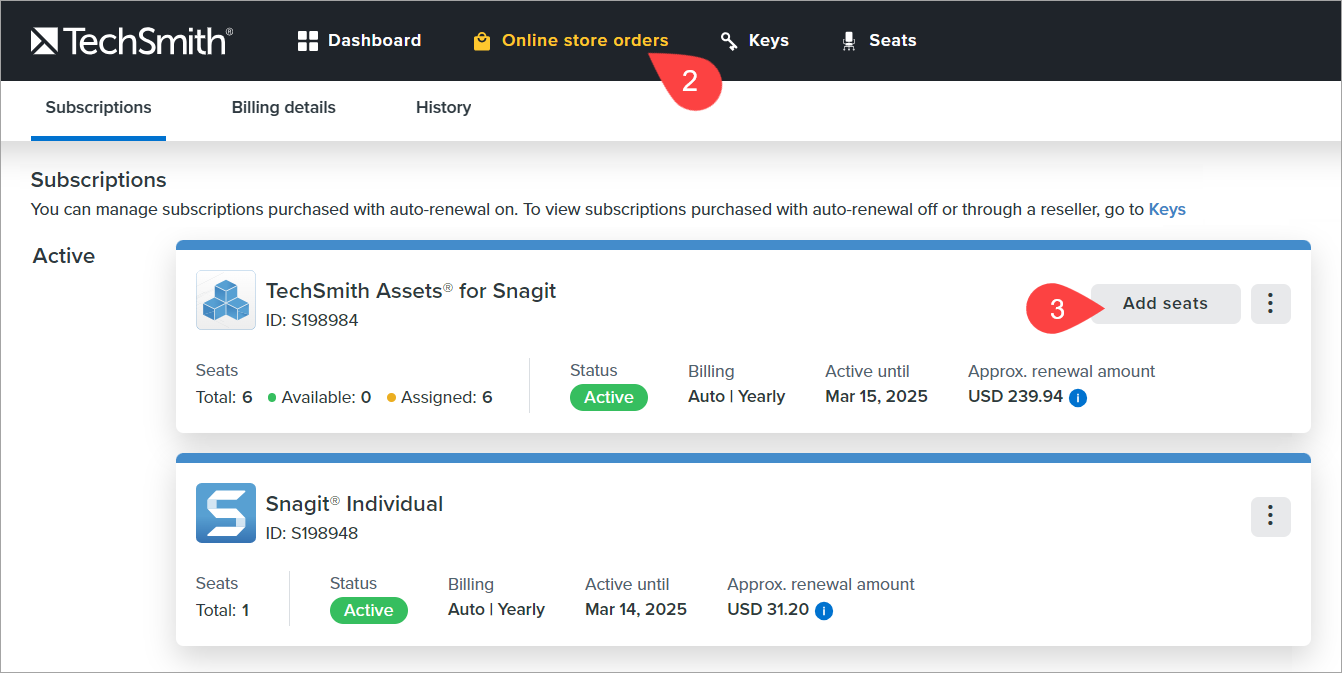
Task: Switch to the Subscriptions tab
Action: click(99, 108)
